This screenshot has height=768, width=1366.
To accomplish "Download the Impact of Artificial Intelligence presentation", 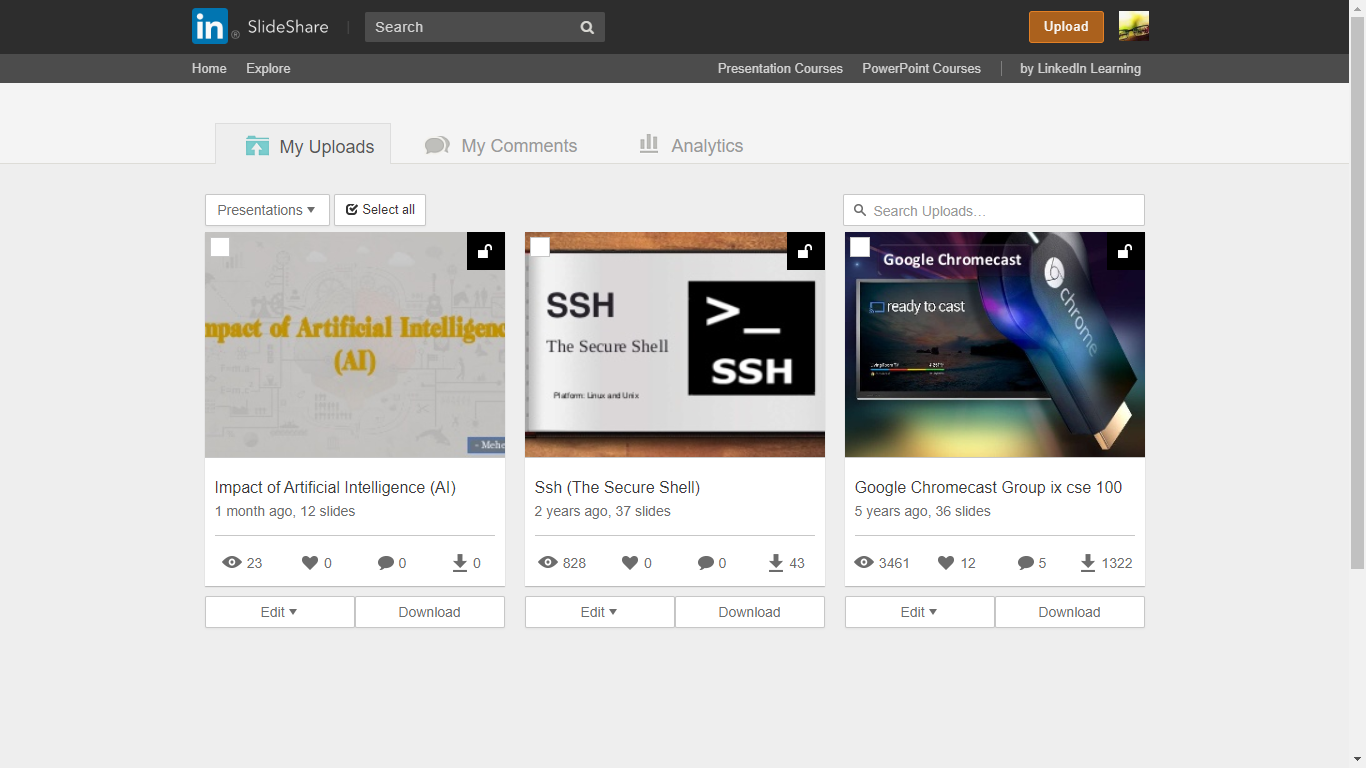I will pos(430,612).
